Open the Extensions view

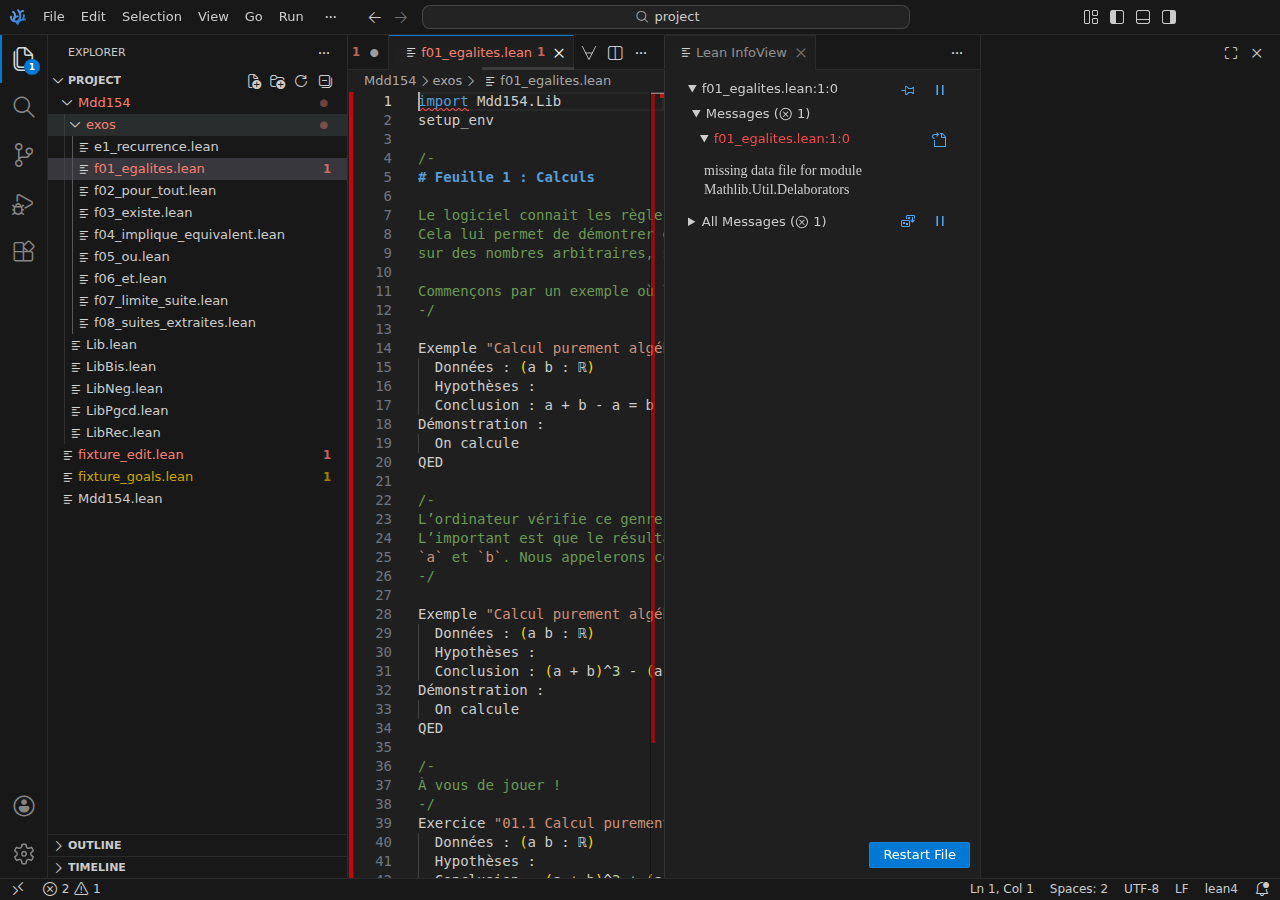pyautogui.click(x=24, y=252)
